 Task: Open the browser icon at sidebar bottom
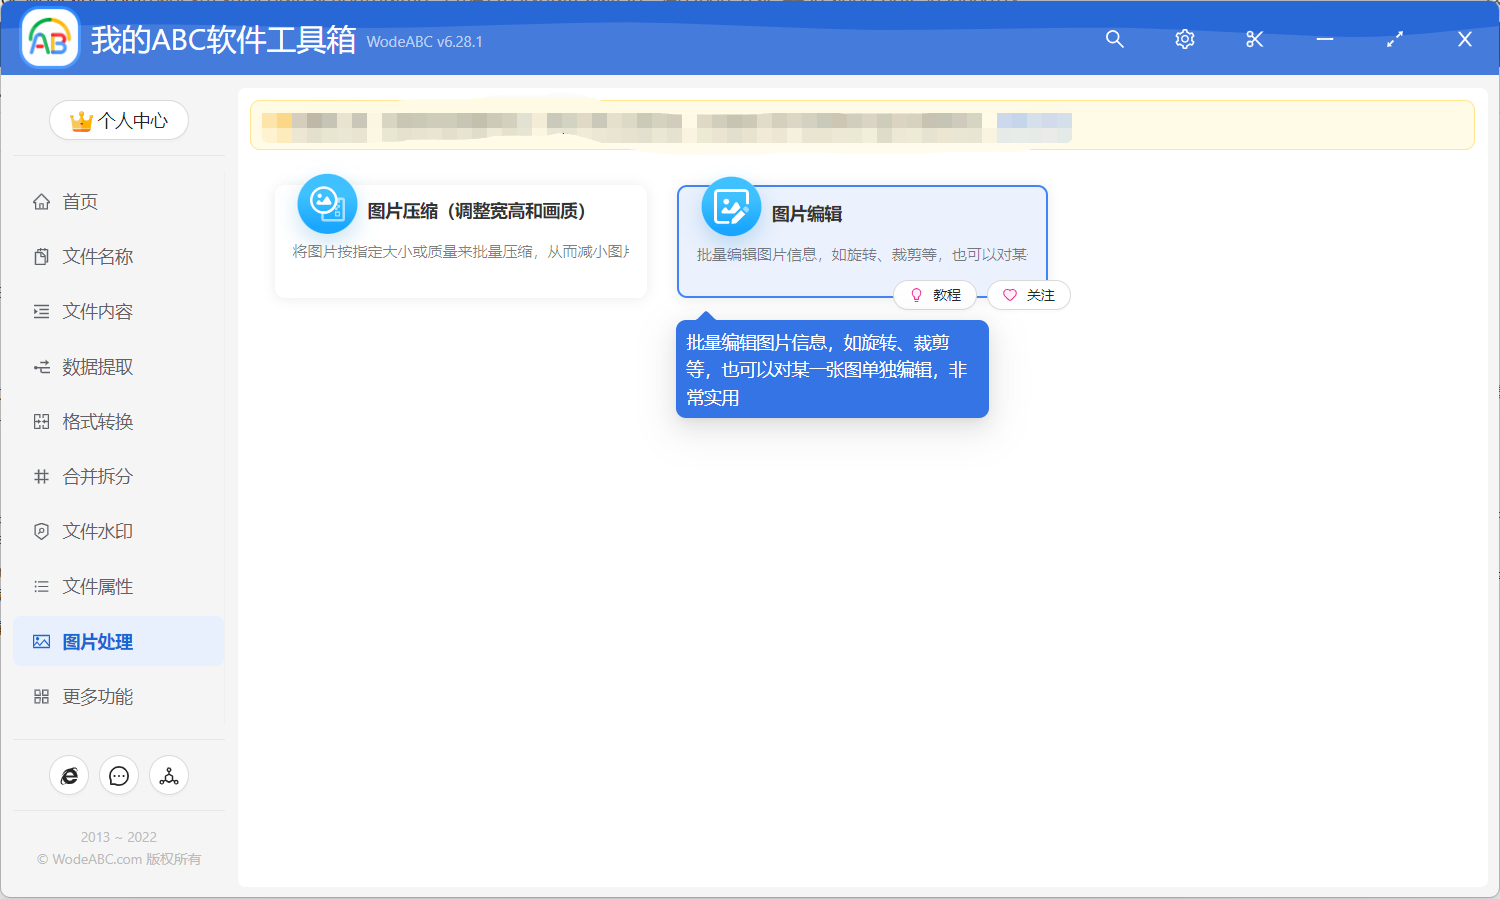coord(69,775)
